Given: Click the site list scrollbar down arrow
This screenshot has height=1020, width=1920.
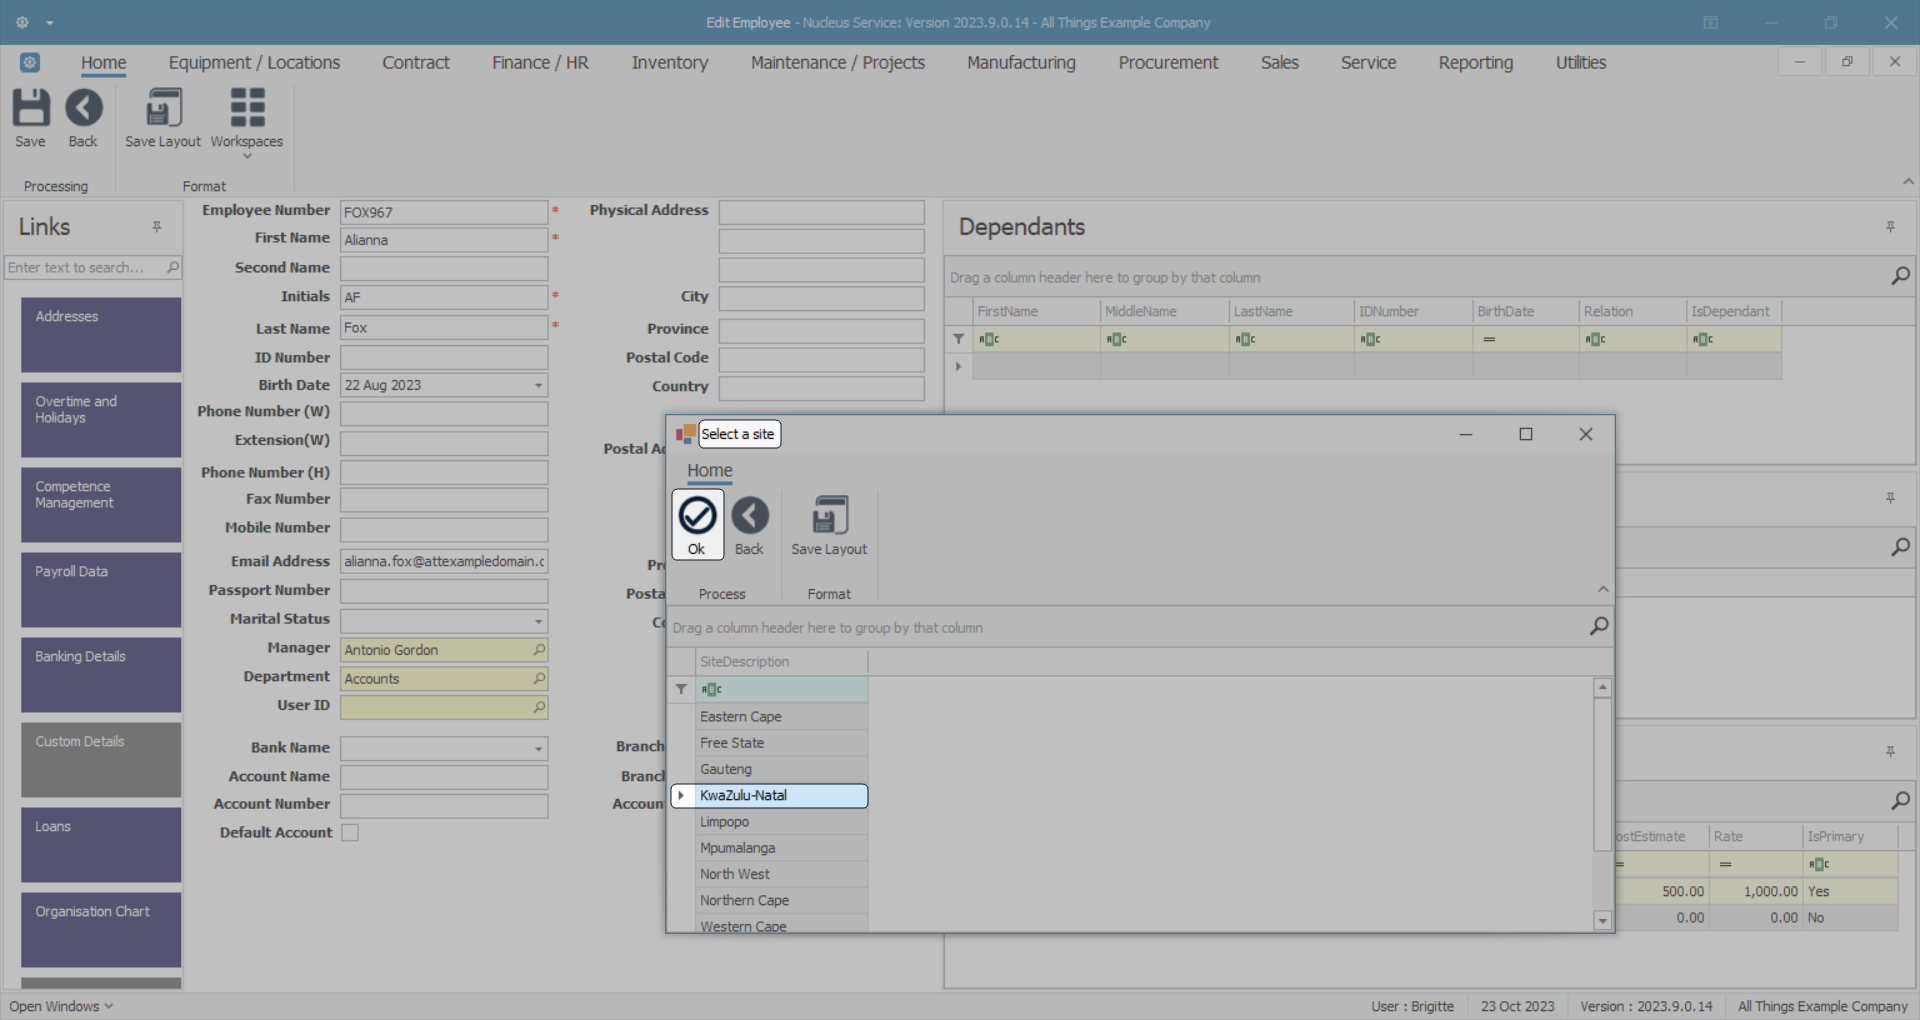Looking at the screenshot, I should (1602, 920).
